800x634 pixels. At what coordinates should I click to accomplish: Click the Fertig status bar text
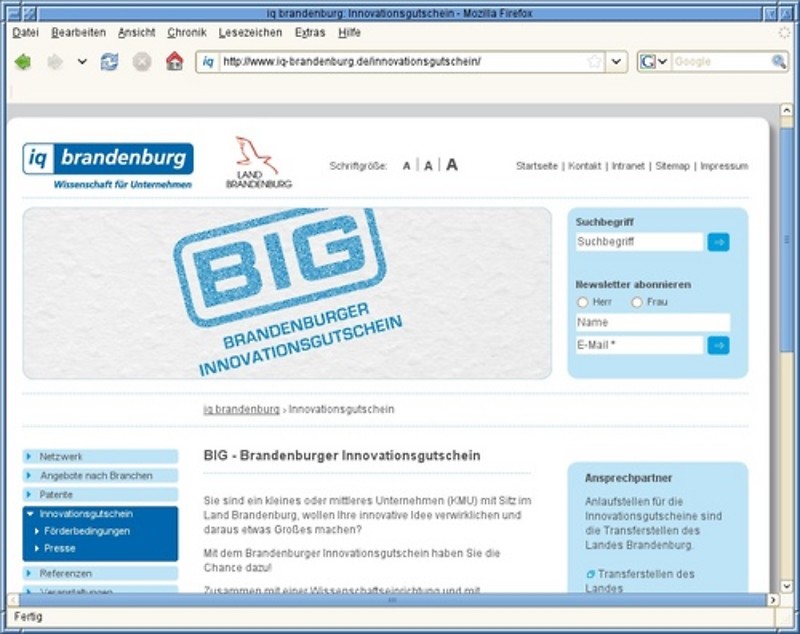tap(28, 617)
